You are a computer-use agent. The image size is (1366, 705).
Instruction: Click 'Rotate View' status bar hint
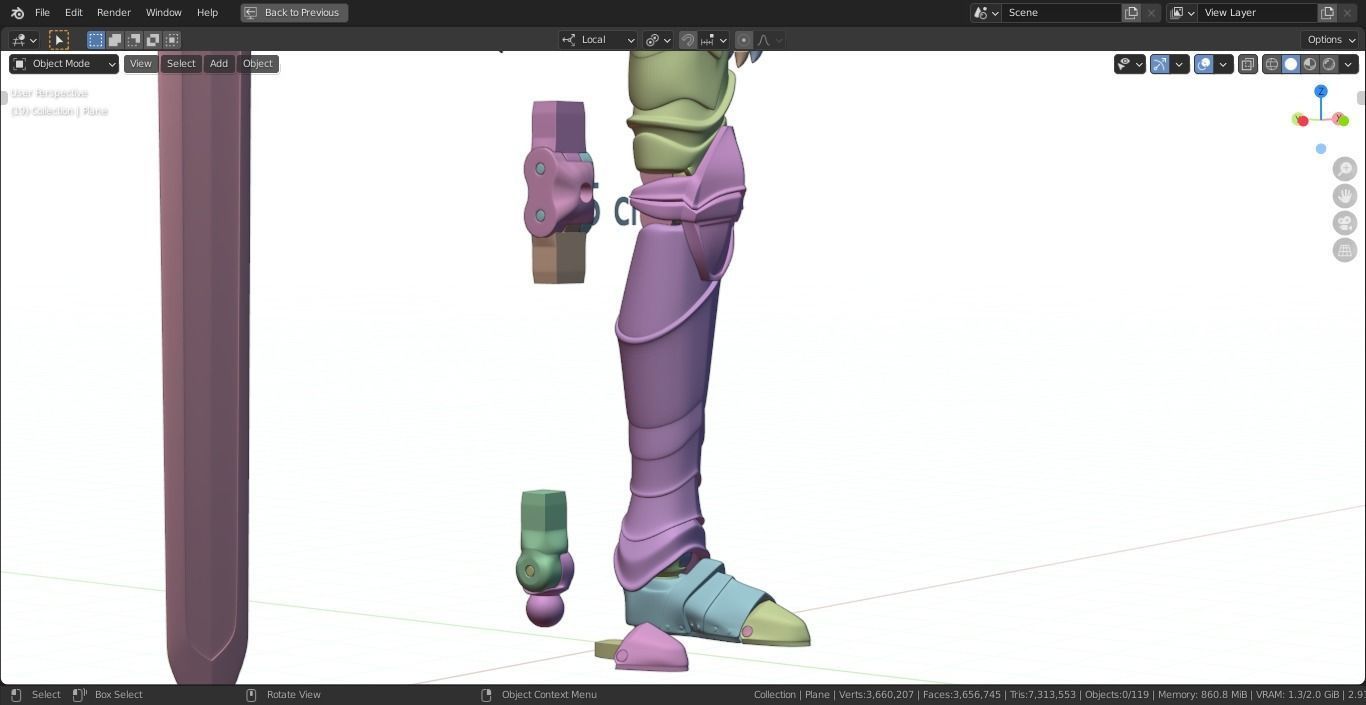click(293, 695)
